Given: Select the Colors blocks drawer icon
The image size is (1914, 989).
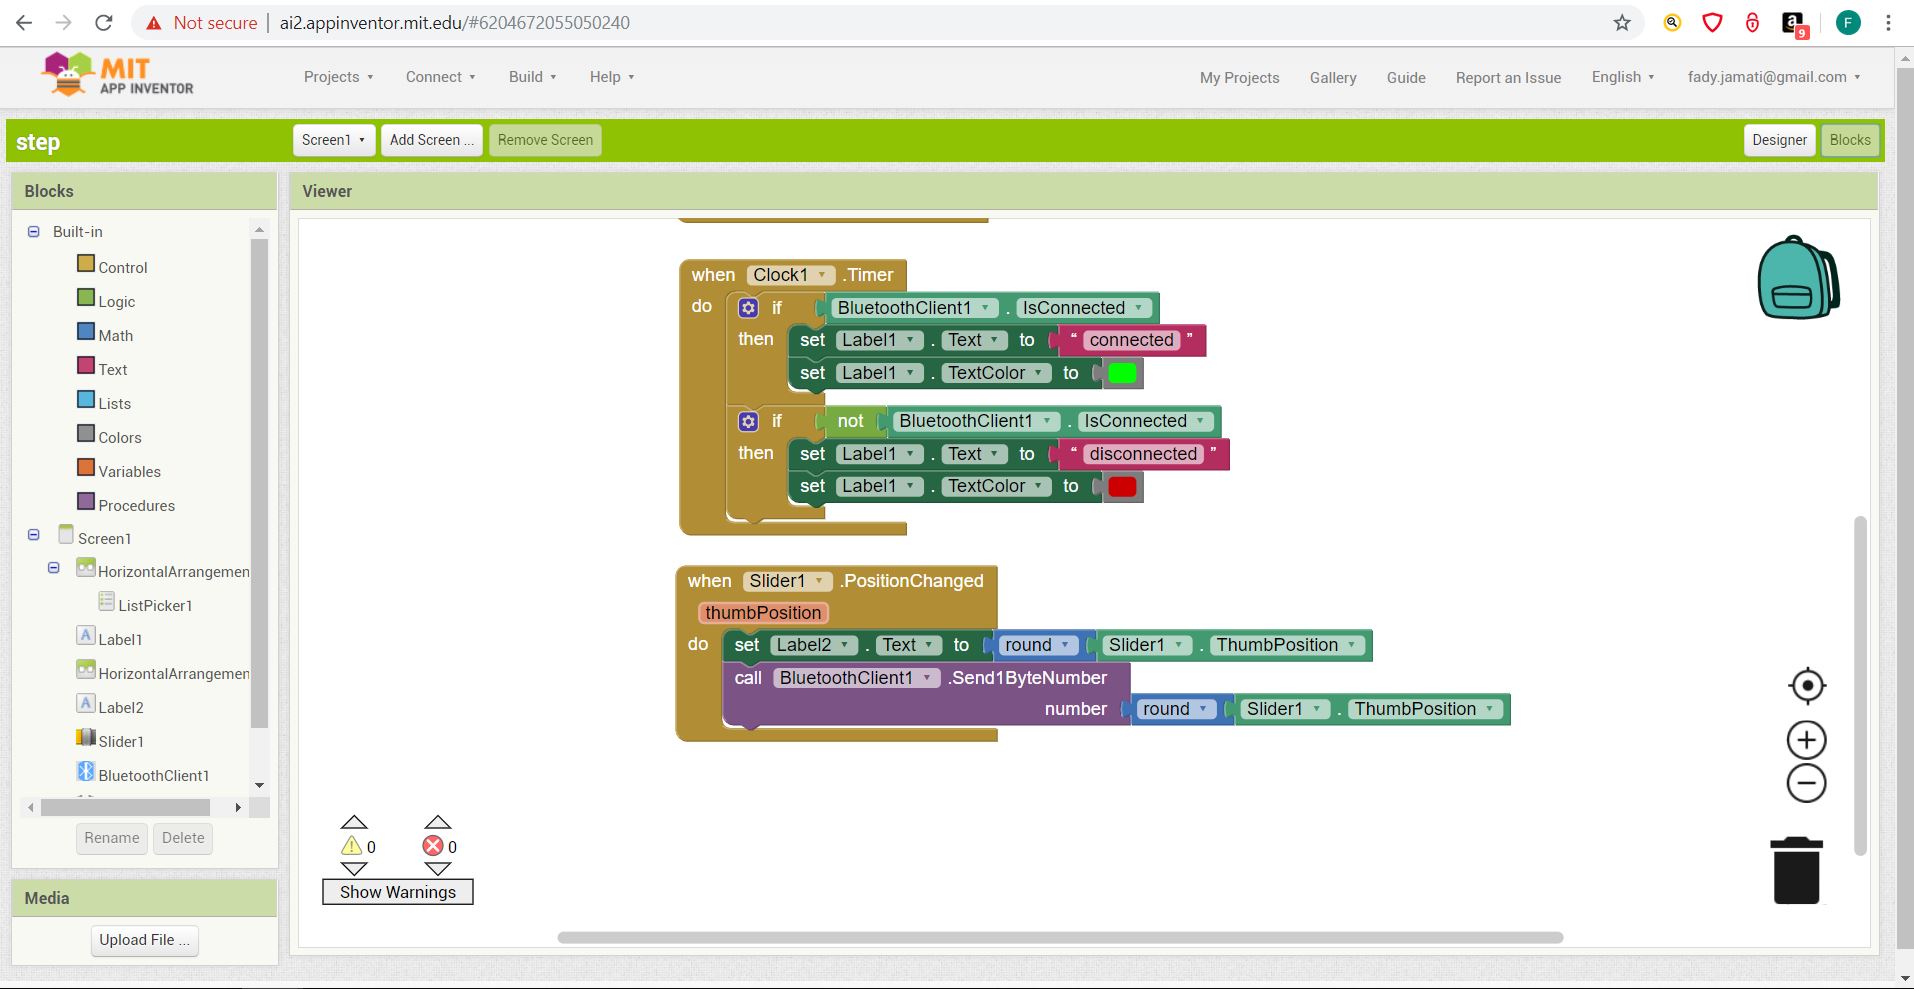Looking at the screenshot, I should click(86, 434).
